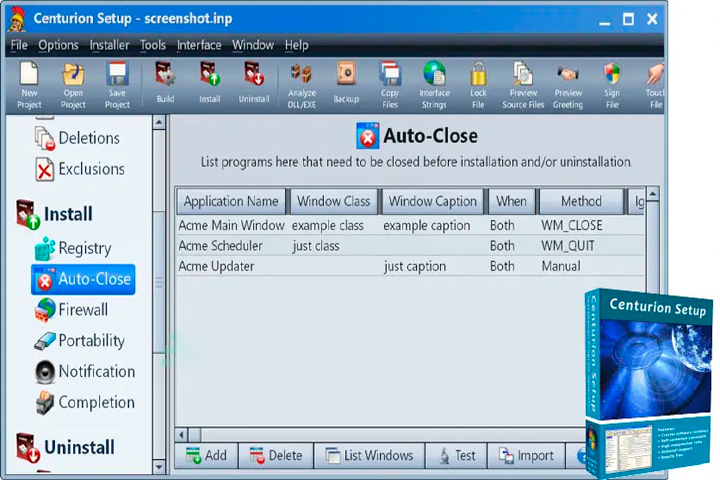Sort by Application Name column header
720x480 pixels.
point(231,201)
